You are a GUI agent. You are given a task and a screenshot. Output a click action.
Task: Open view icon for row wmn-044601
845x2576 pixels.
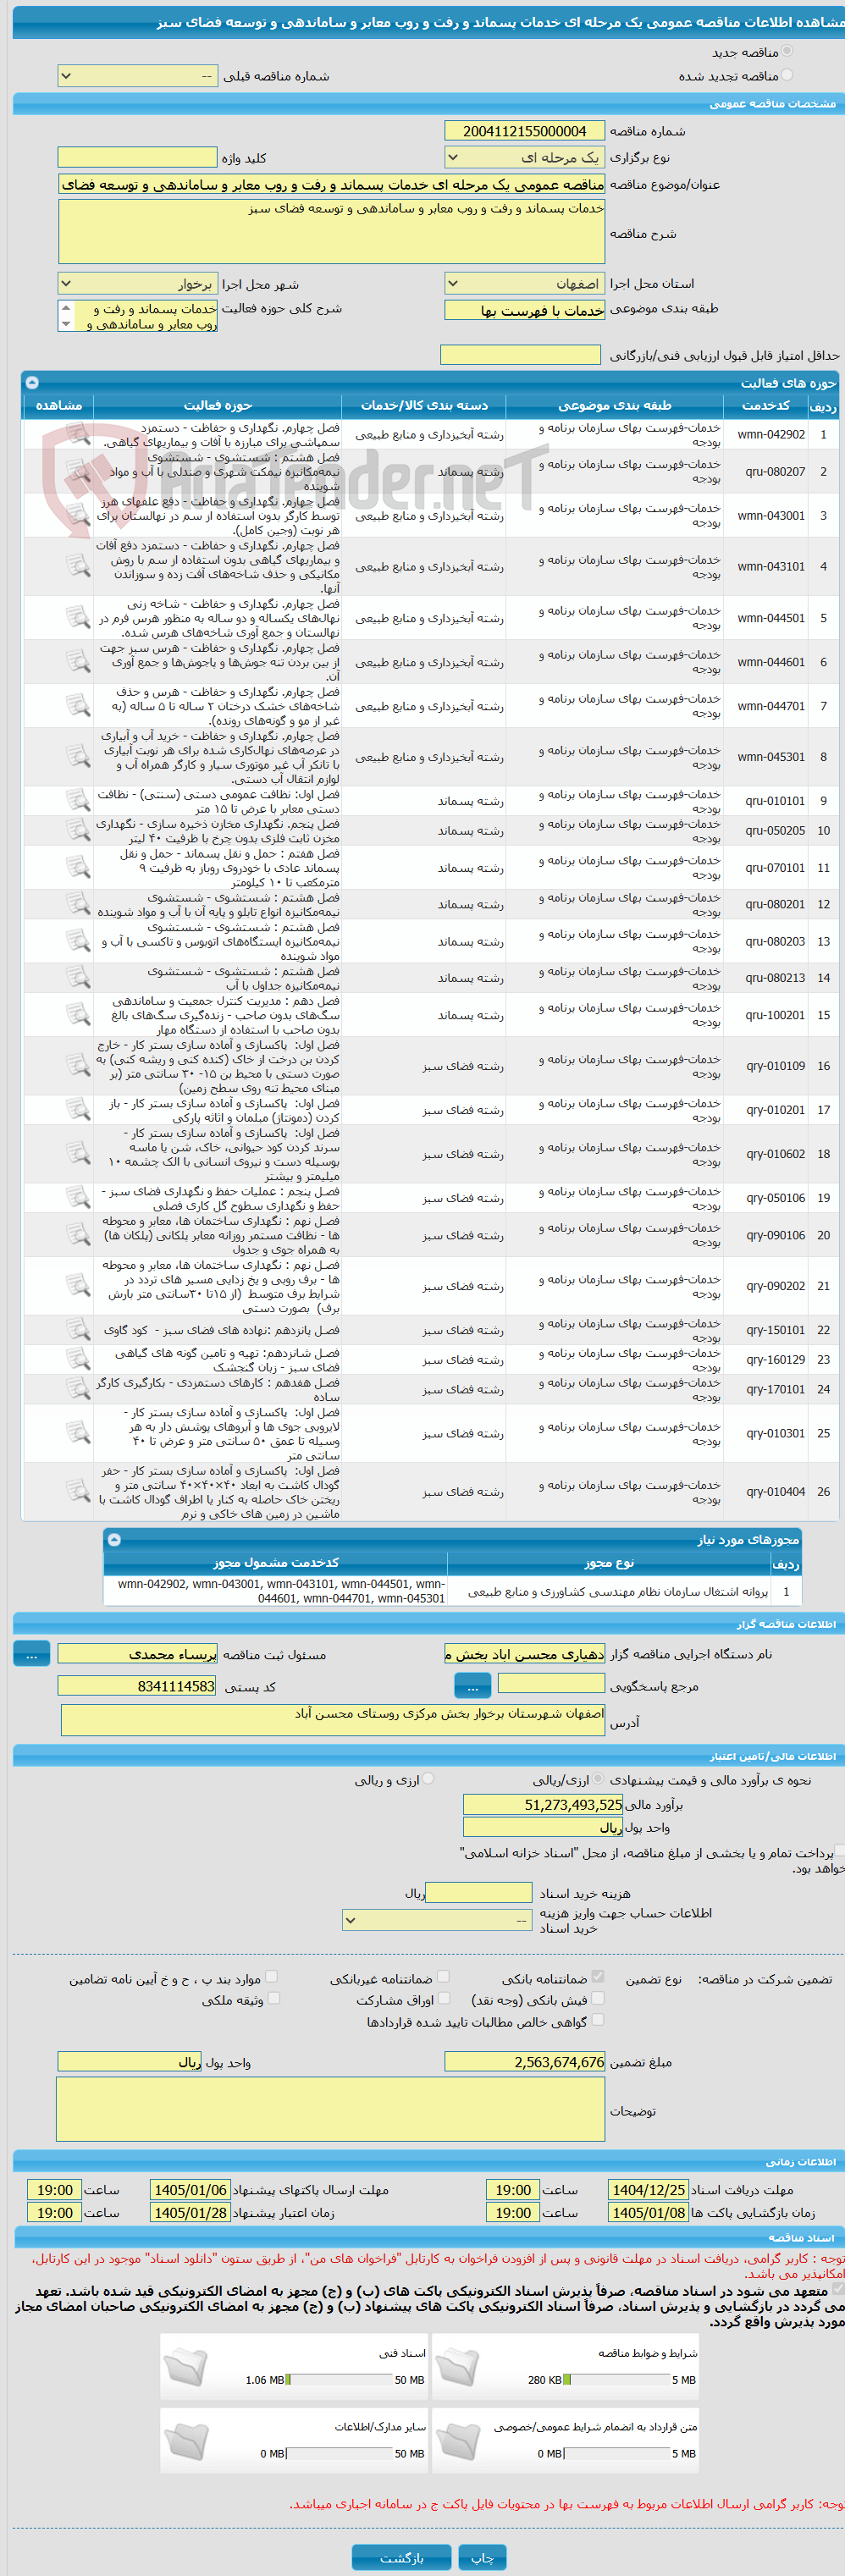click(78, 662)
